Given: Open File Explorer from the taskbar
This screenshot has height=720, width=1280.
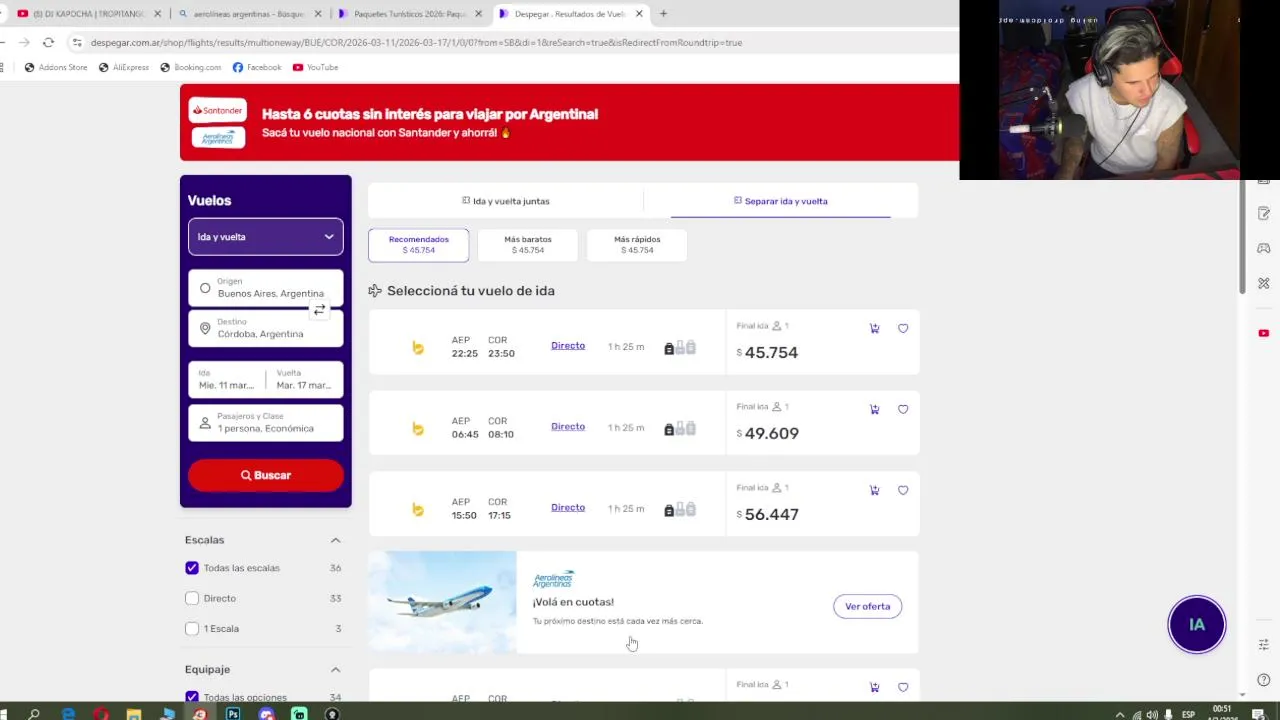Looking at the screenshot, I should [x=134, y=714].
